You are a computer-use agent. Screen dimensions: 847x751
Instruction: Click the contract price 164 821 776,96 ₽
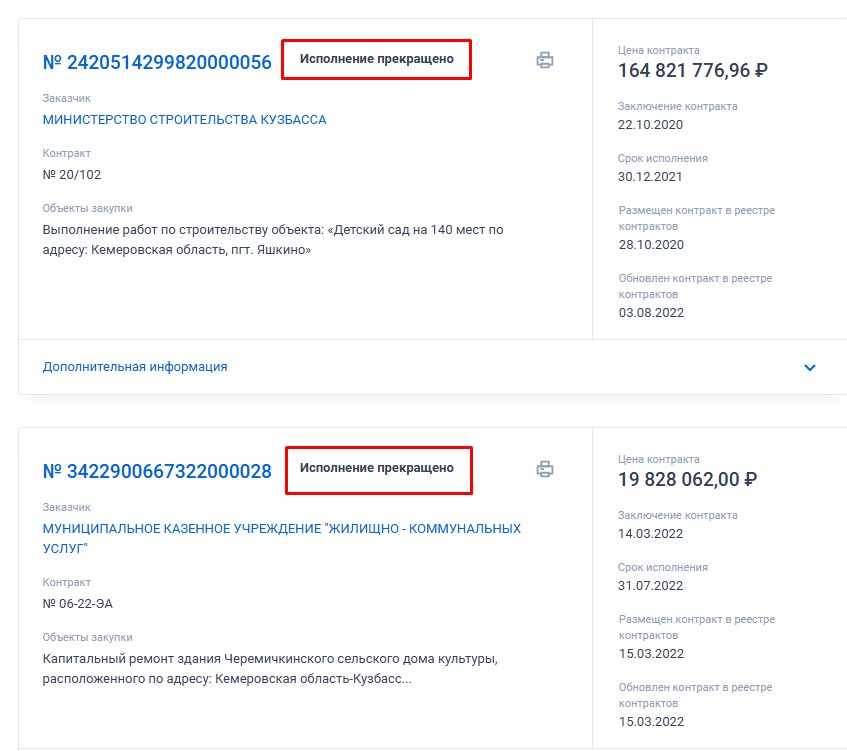692,71
